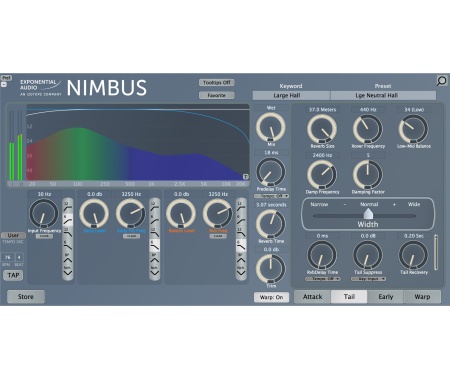This screenshot has height=380, width=450.
Task: Click the Low-Mid Balance knob
Action: coord(413,129)
